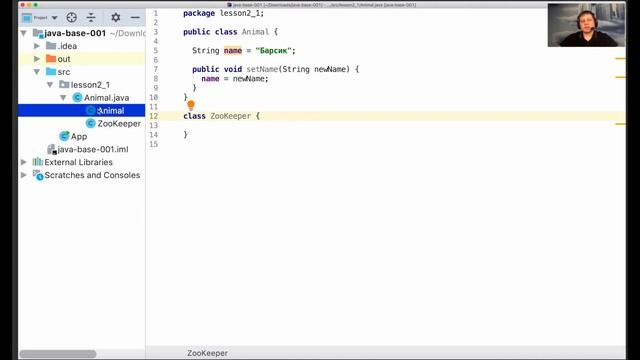This screenshot has width=640, height=360.
Task: Expand Scratches and Consoles node
Action: pyautogui.click(x=24, y=175)
